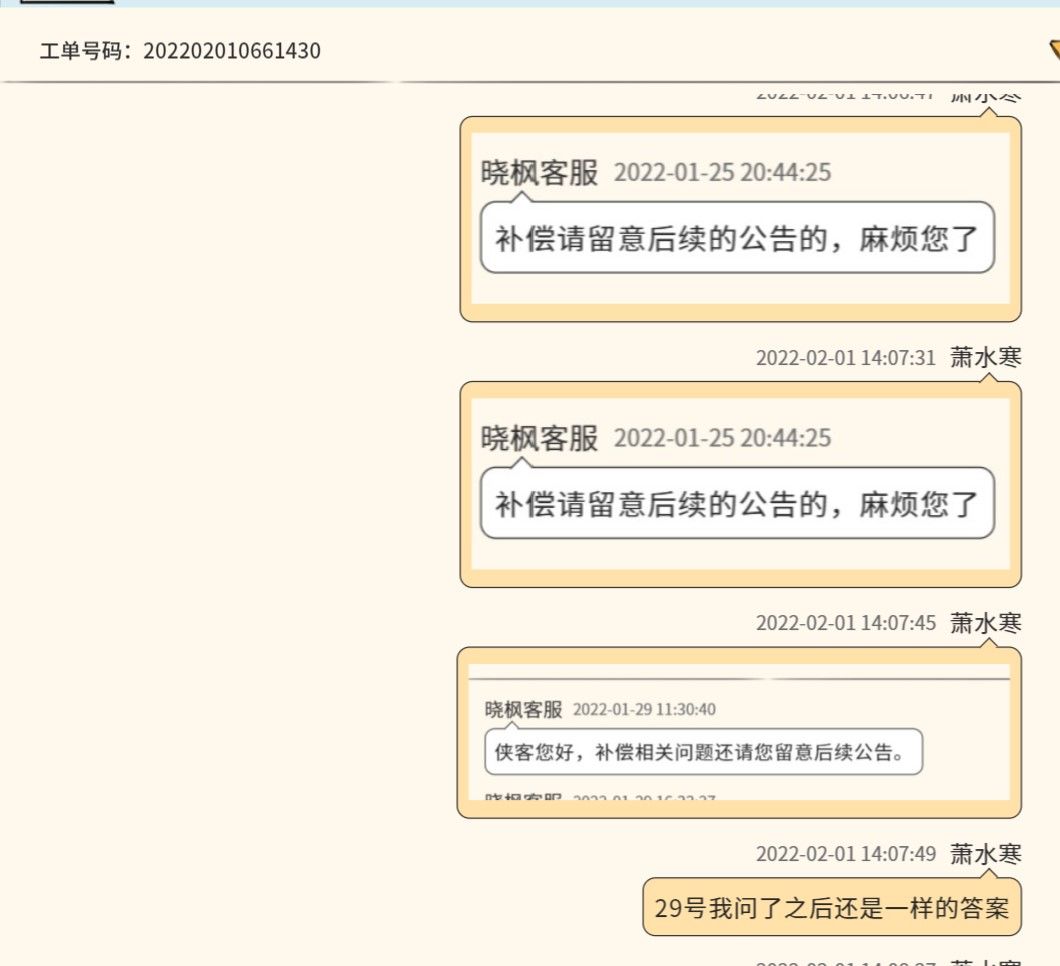Click the 2022-01-29 11:30:40 quoted timestamp
Viewport: 1060px width, 966px height.
coord(644,709)
